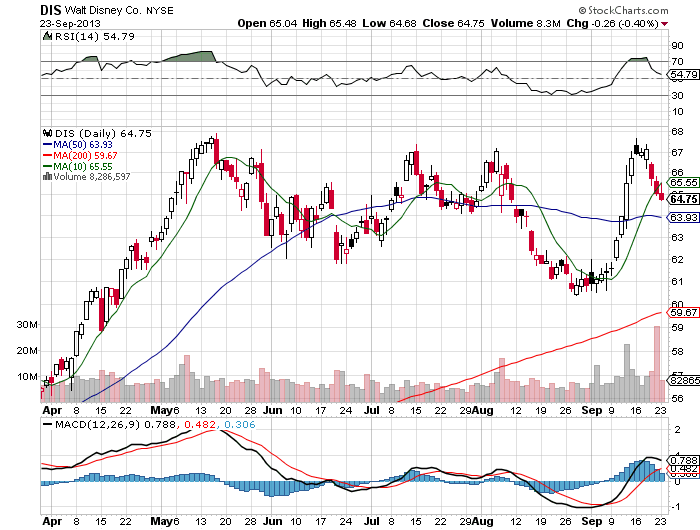The image size is (700, 530).
Task: Click the Close 64.75 header value
Action: (454, 23)
